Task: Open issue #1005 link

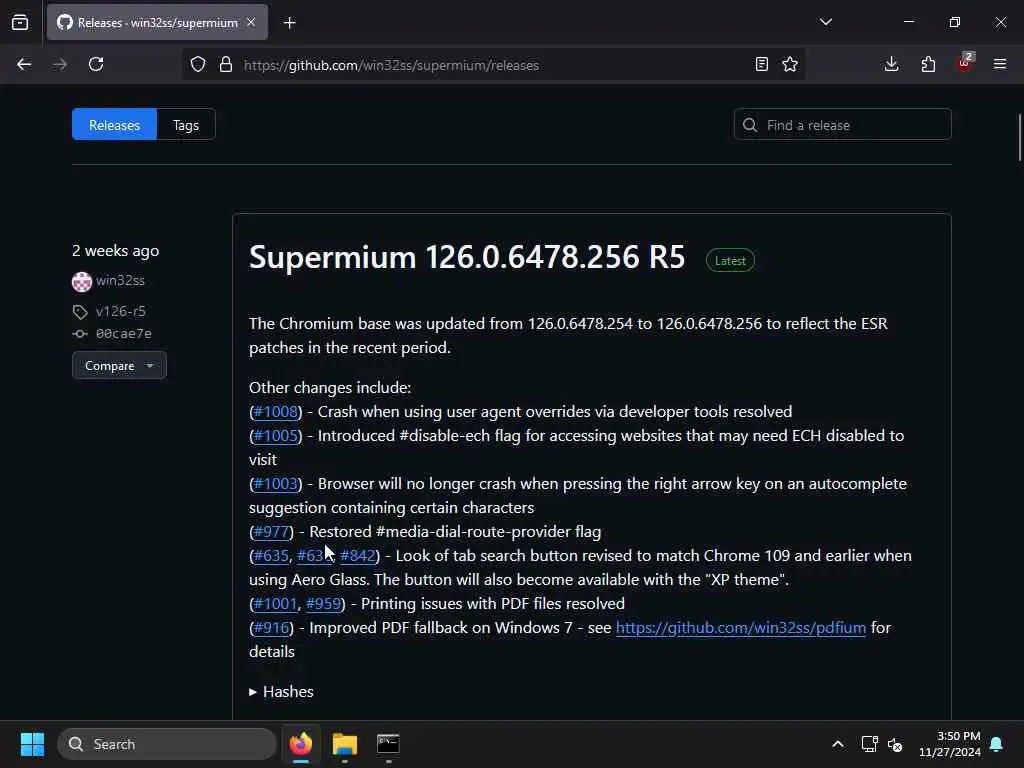Action: (276, 436)
